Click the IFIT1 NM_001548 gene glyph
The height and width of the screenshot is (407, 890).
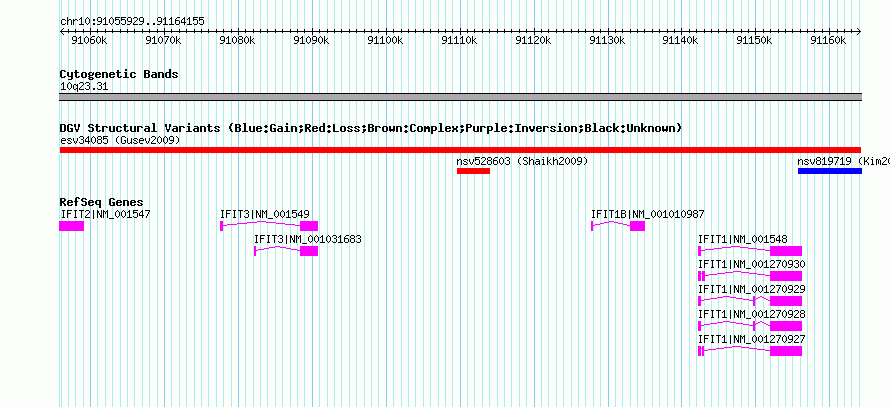point(750,251)
